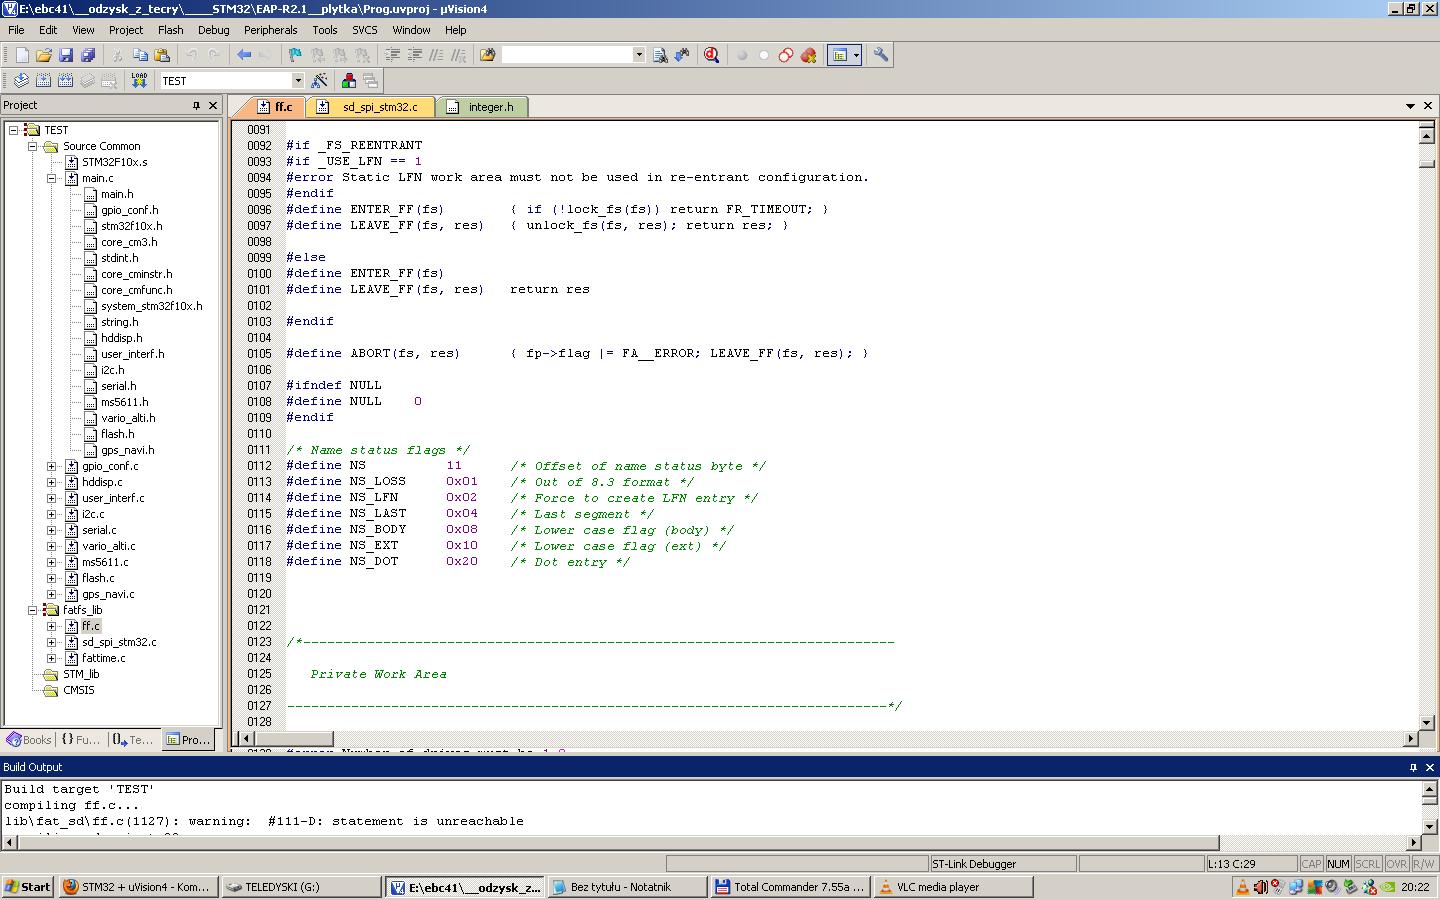The height and width of the screenshot is (900, 1440).
Task: Collapse main.c dependency list
Action: pos(51,178)
